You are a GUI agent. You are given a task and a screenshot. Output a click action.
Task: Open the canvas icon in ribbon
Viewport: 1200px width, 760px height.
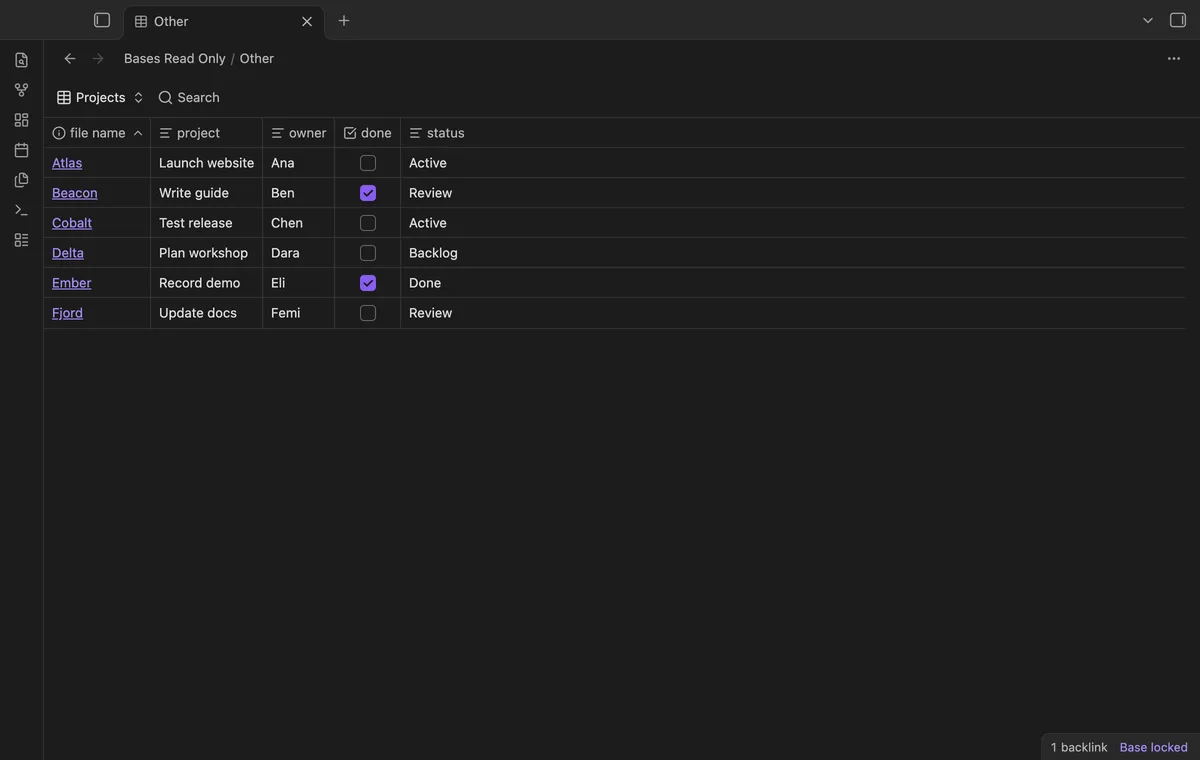[x=21, y=120]
